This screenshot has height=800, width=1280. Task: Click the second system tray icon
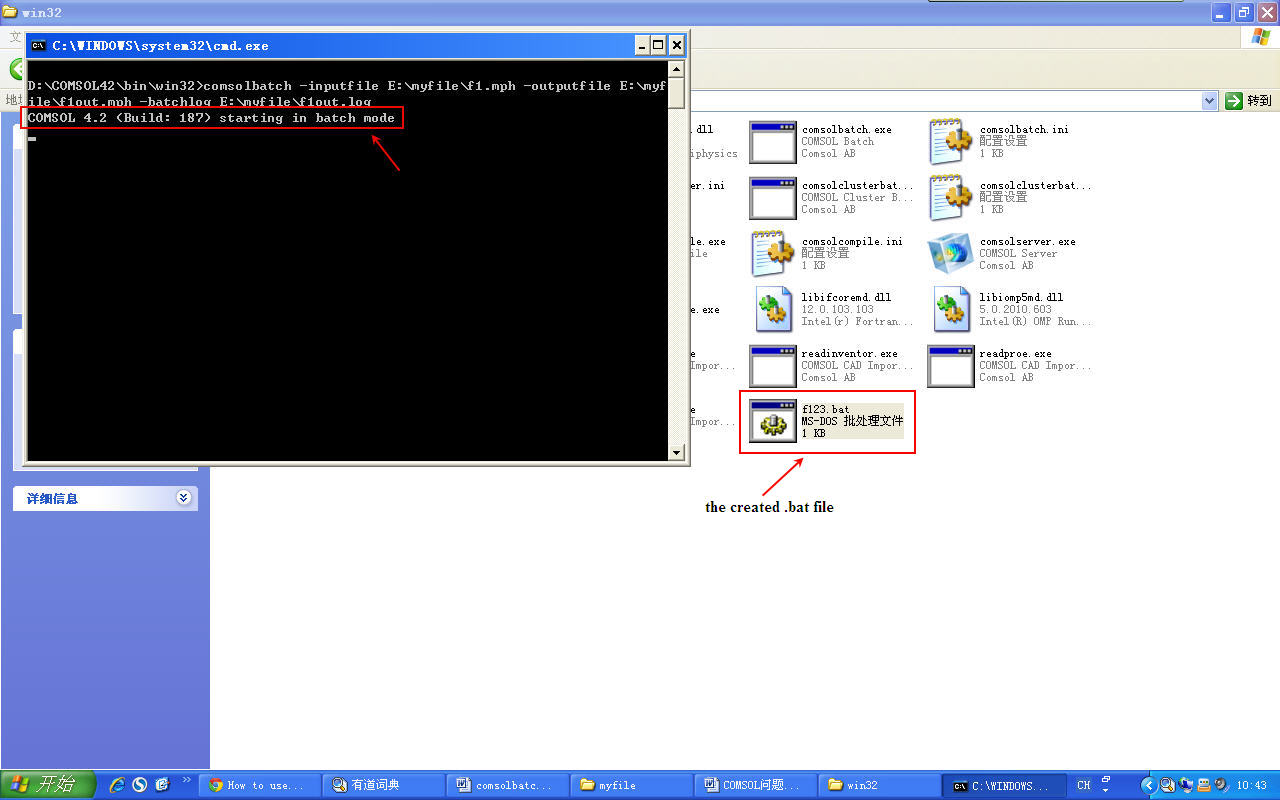1186,785
